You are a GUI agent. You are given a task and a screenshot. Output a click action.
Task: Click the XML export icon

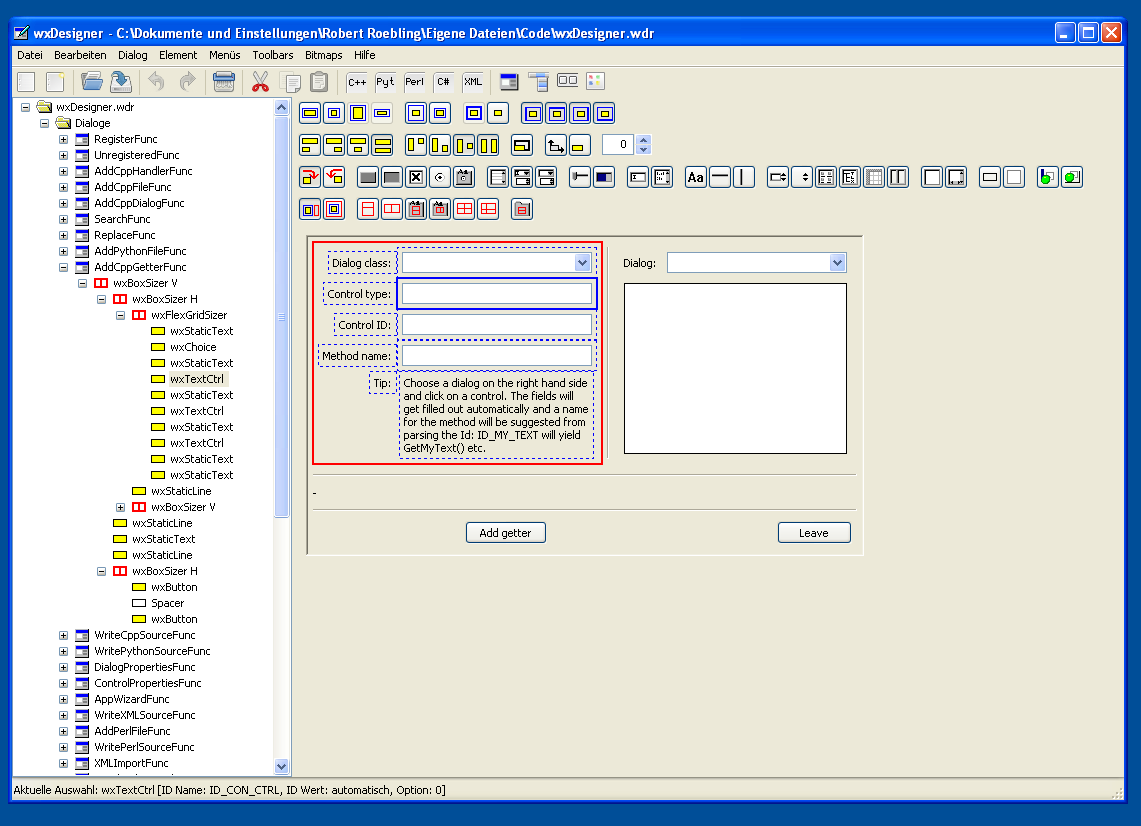click(473, 82)
